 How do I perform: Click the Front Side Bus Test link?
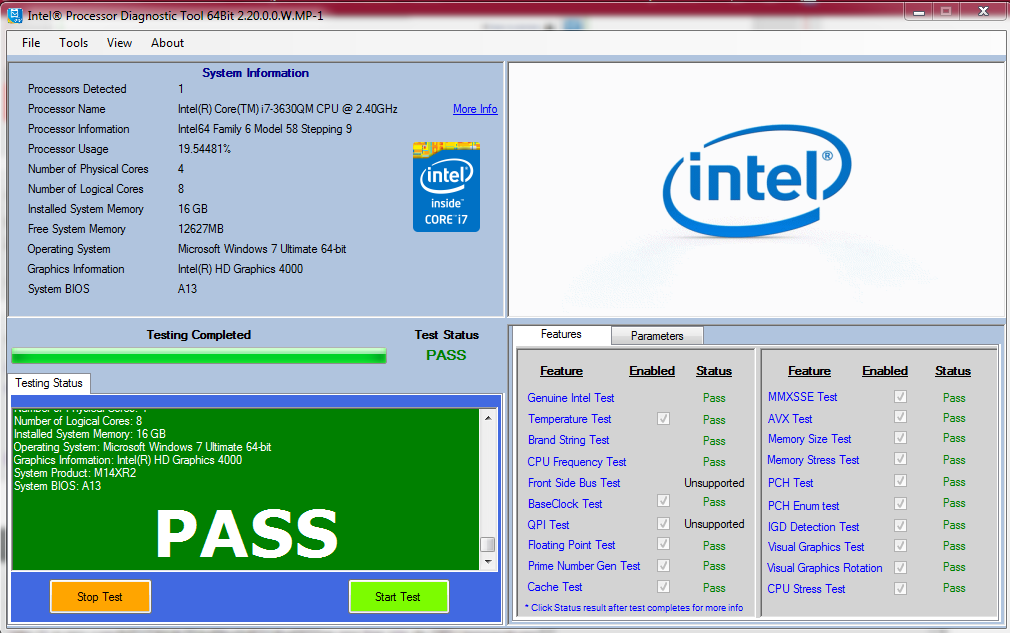point(574,483)
